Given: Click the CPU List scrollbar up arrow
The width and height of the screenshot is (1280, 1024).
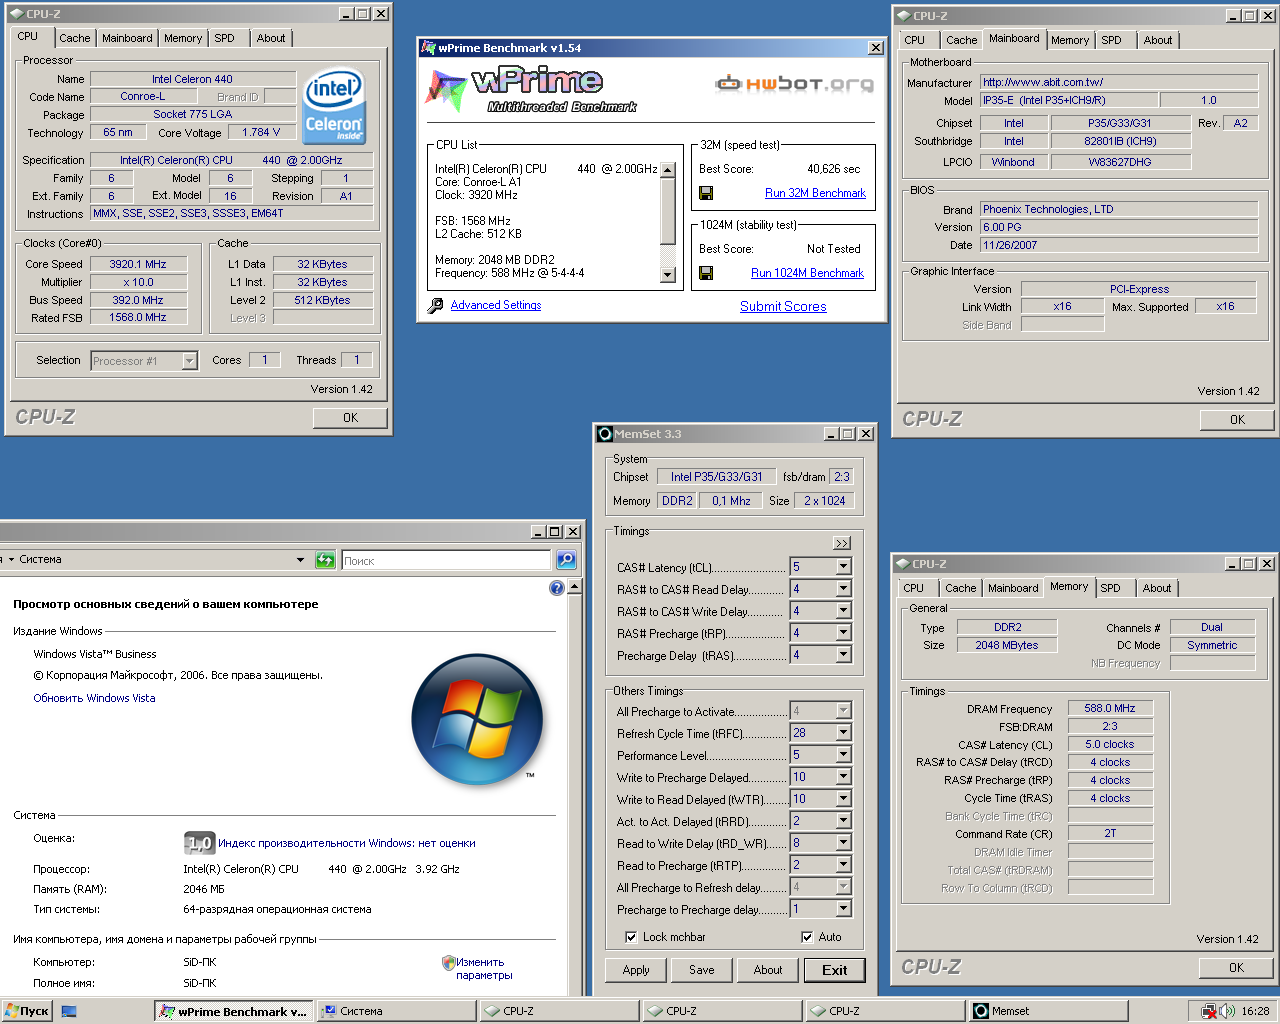Looking at the screenshot, I should [668, 170].
